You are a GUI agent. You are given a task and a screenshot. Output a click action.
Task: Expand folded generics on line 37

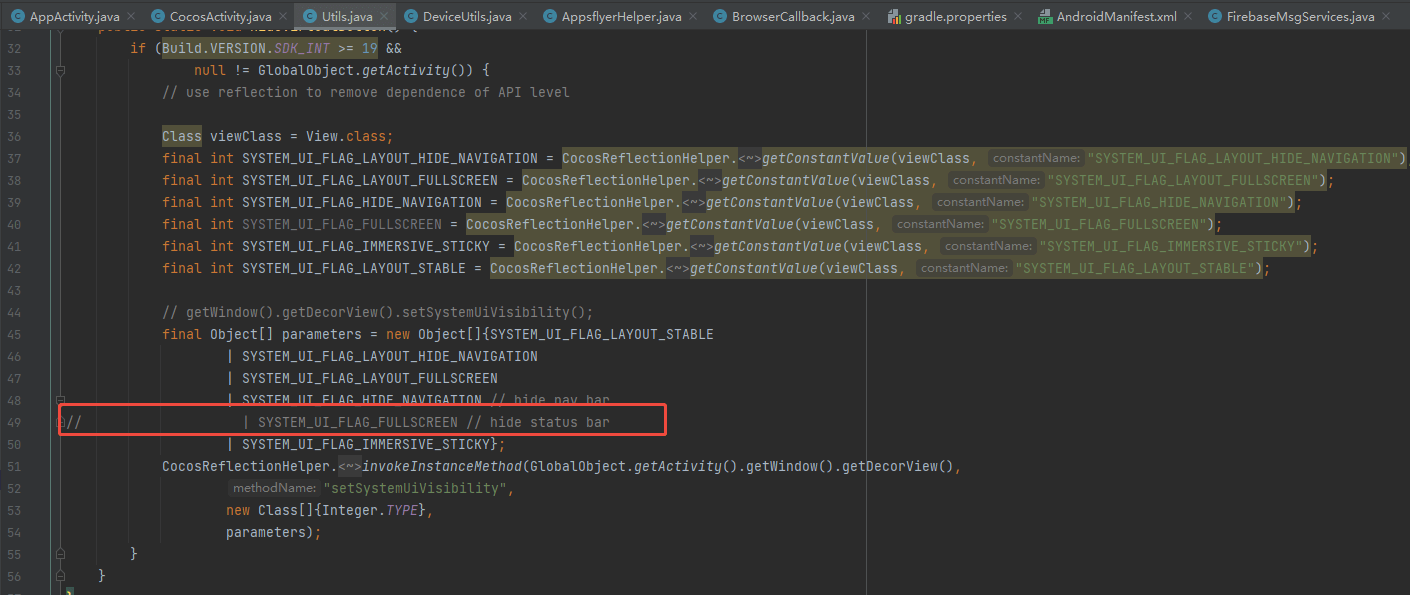tap(750, 158)
